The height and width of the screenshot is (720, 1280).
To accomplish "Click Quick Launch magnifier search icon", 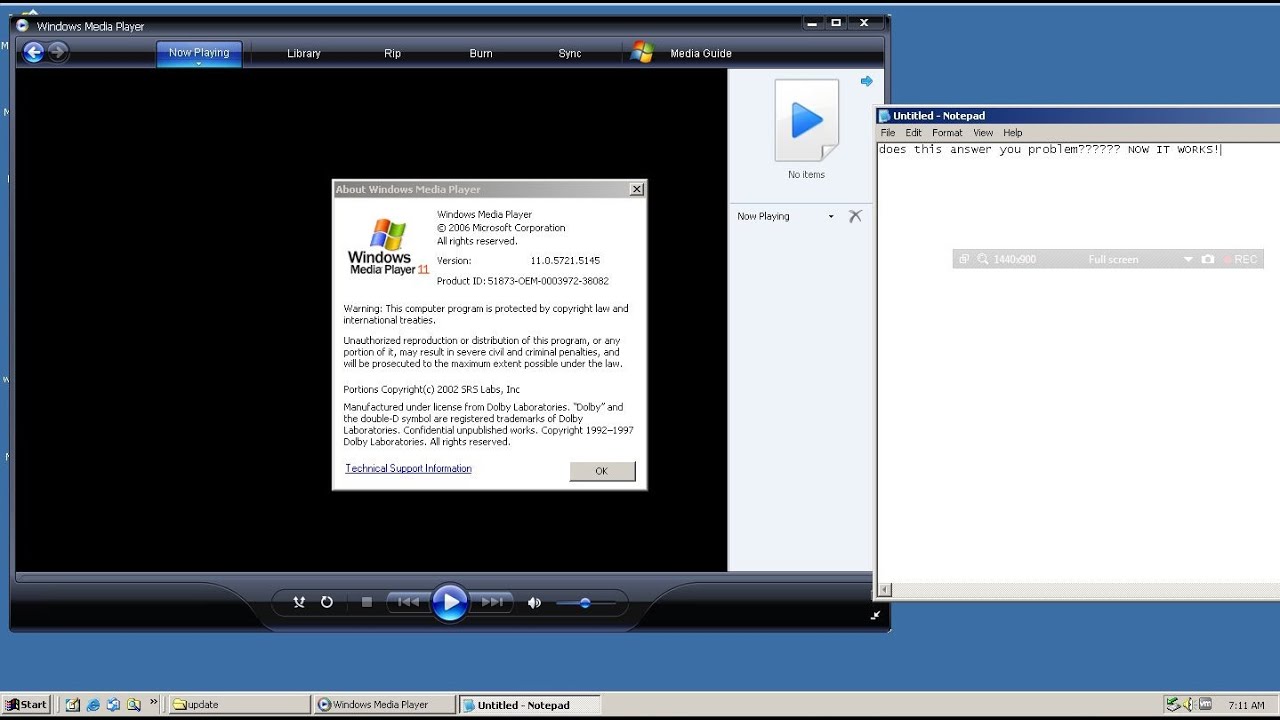I will [x=133, y=704].
